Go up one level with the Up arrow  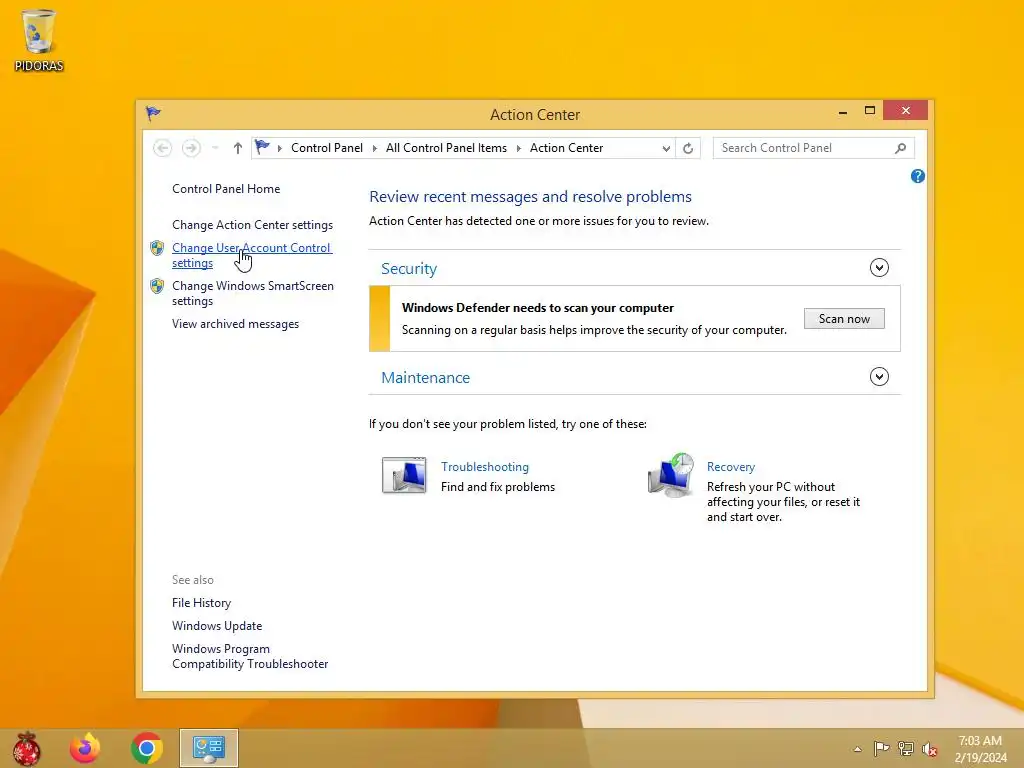click(x=238, y=148)
